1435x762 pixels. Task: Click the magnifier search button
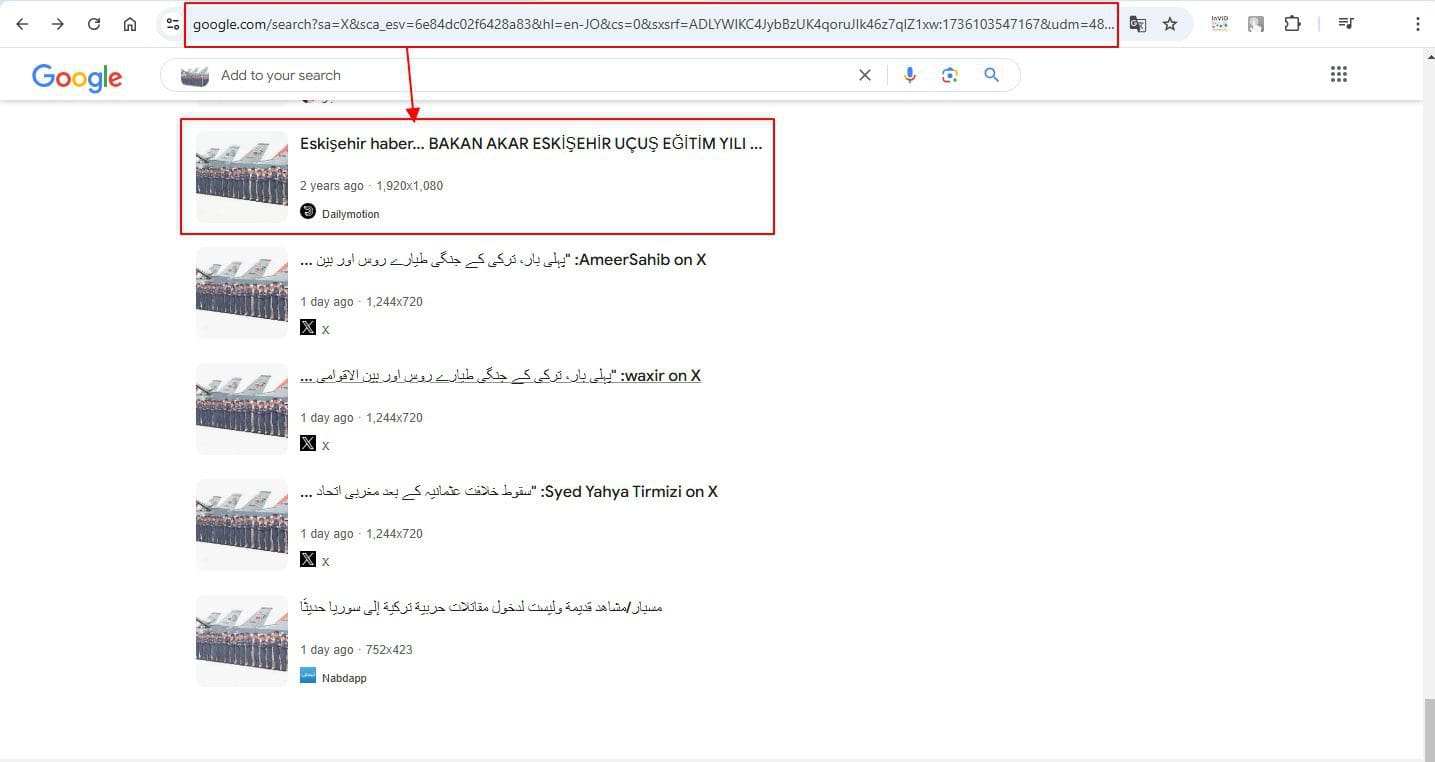[x=991, y=75]
